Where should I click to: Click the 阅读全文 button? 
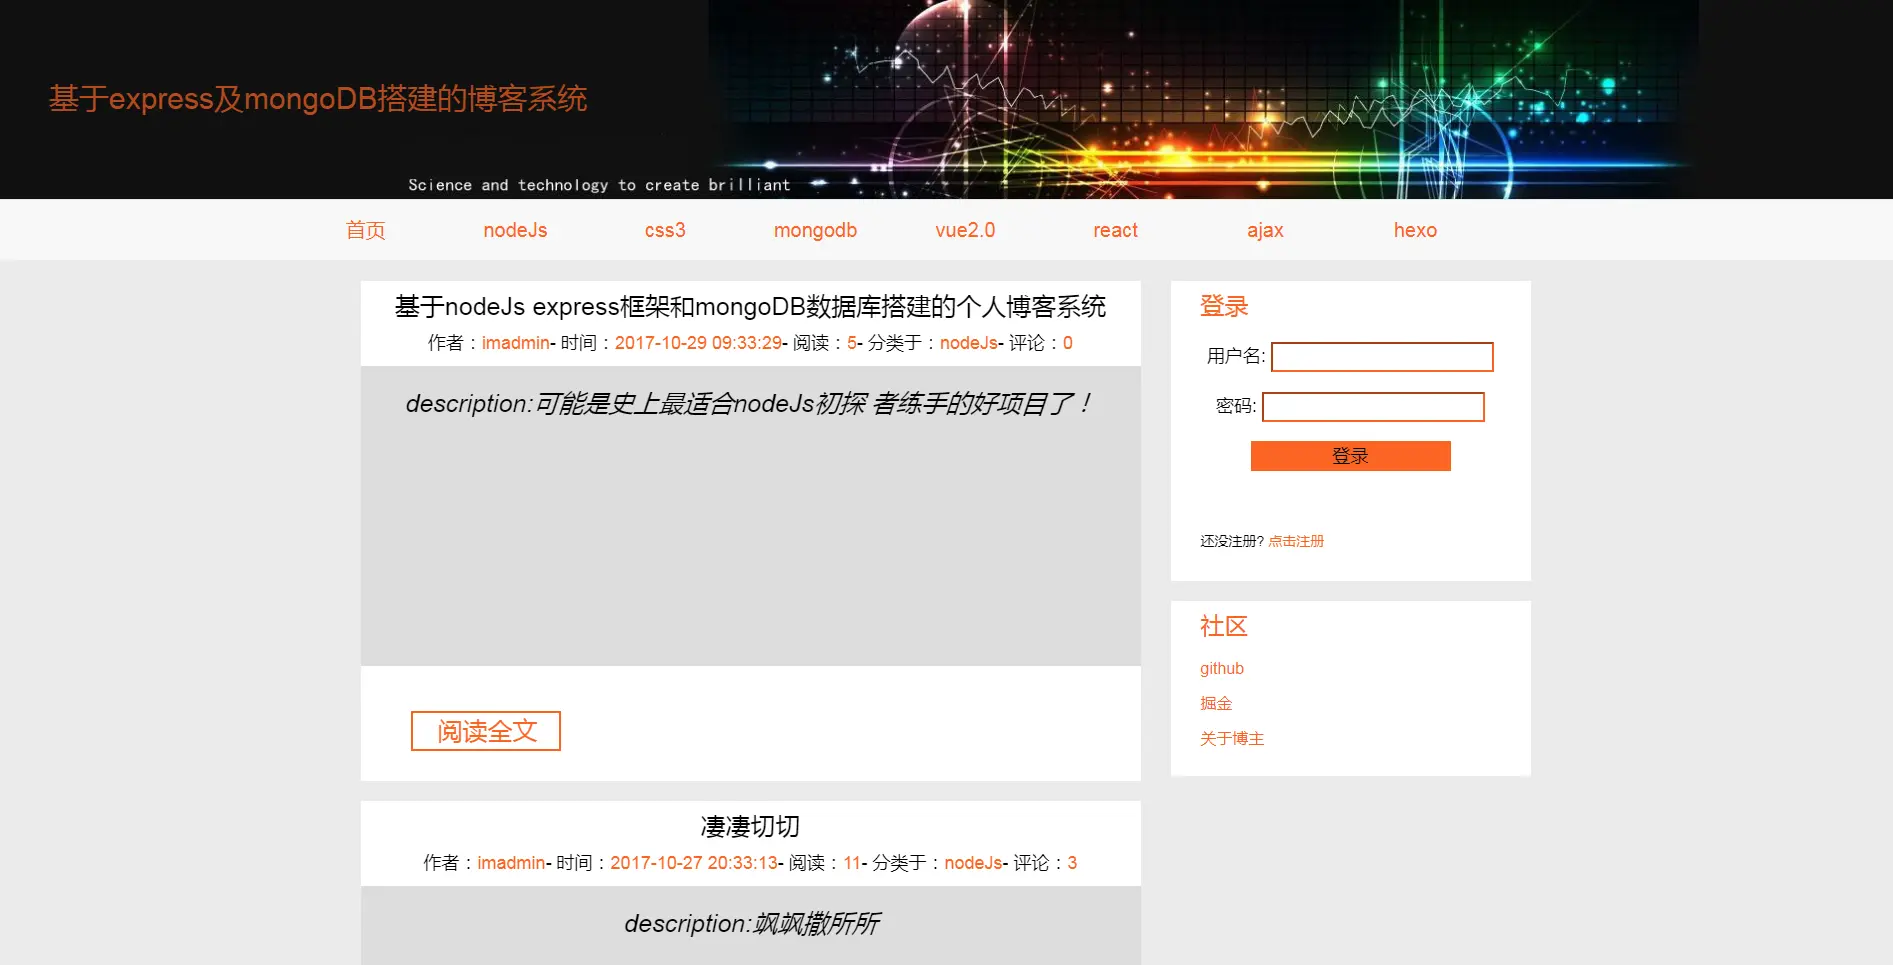485,730
